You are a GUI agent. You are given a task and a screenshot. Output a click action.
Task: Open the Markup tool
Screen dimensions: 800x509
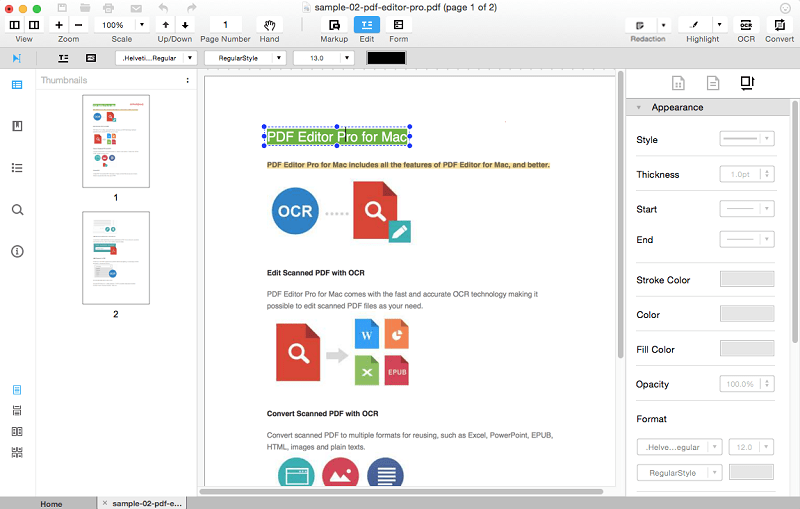pos(334,25)
